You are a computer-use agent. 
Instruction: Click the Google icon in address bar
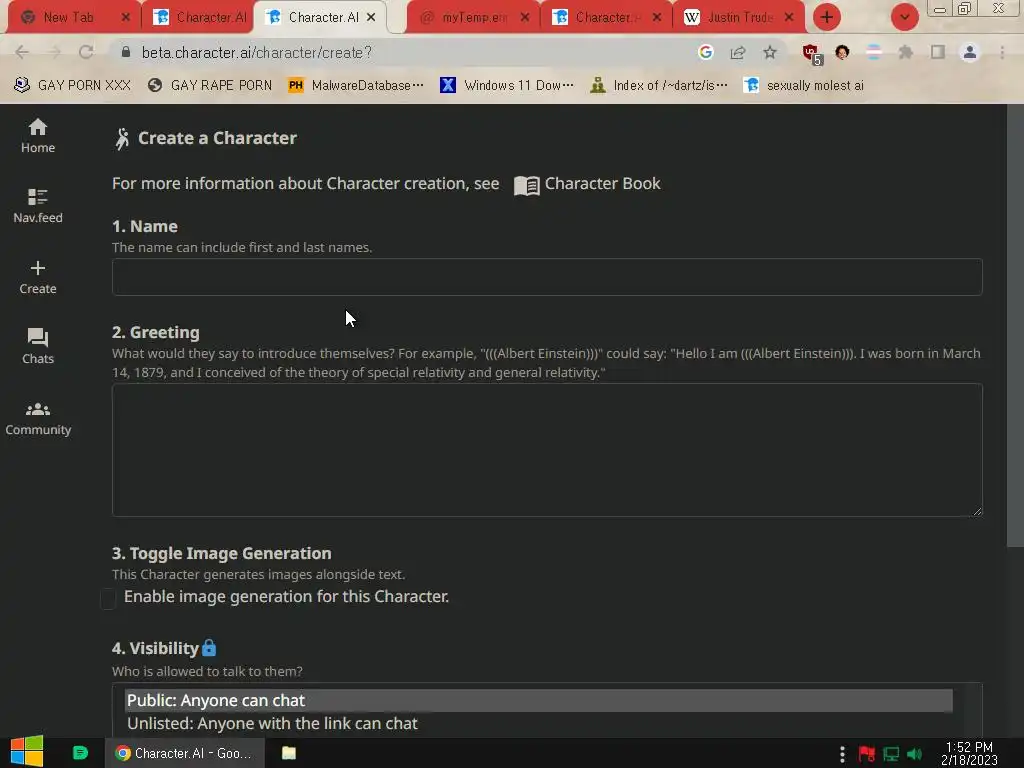(705, 52)
